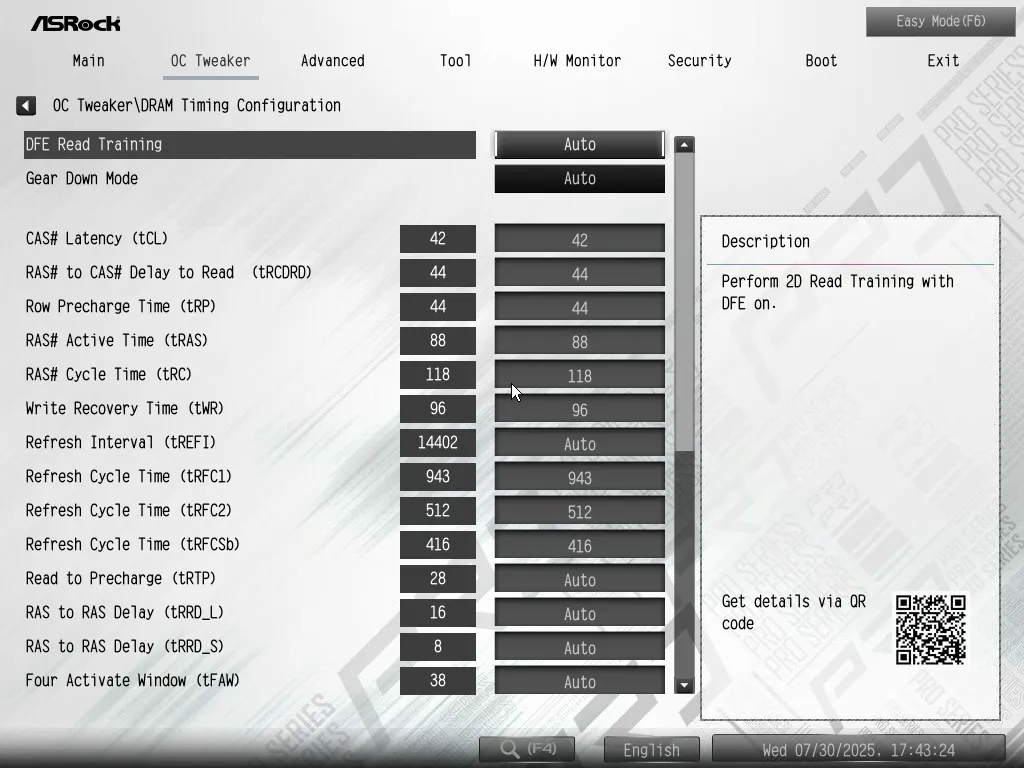Click the current tRRD_L value 16
1024x768 pixels.
(438, 613)
